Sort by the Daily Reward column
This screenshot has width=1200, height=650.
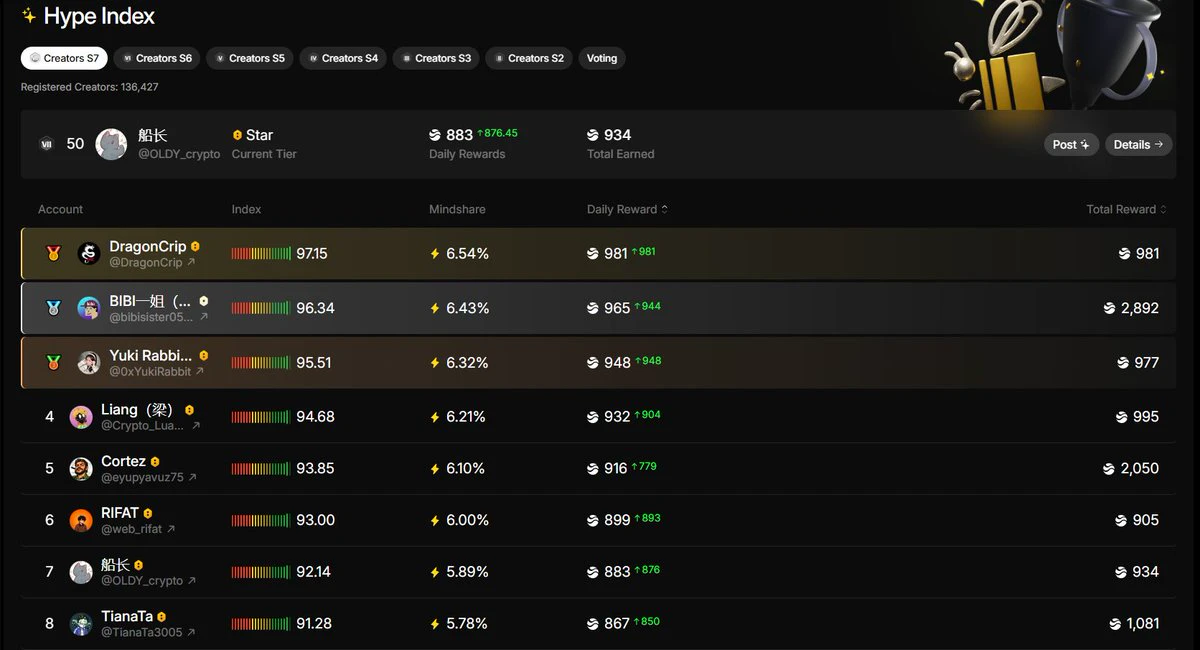pyautogui.click(x=627, y=209)
